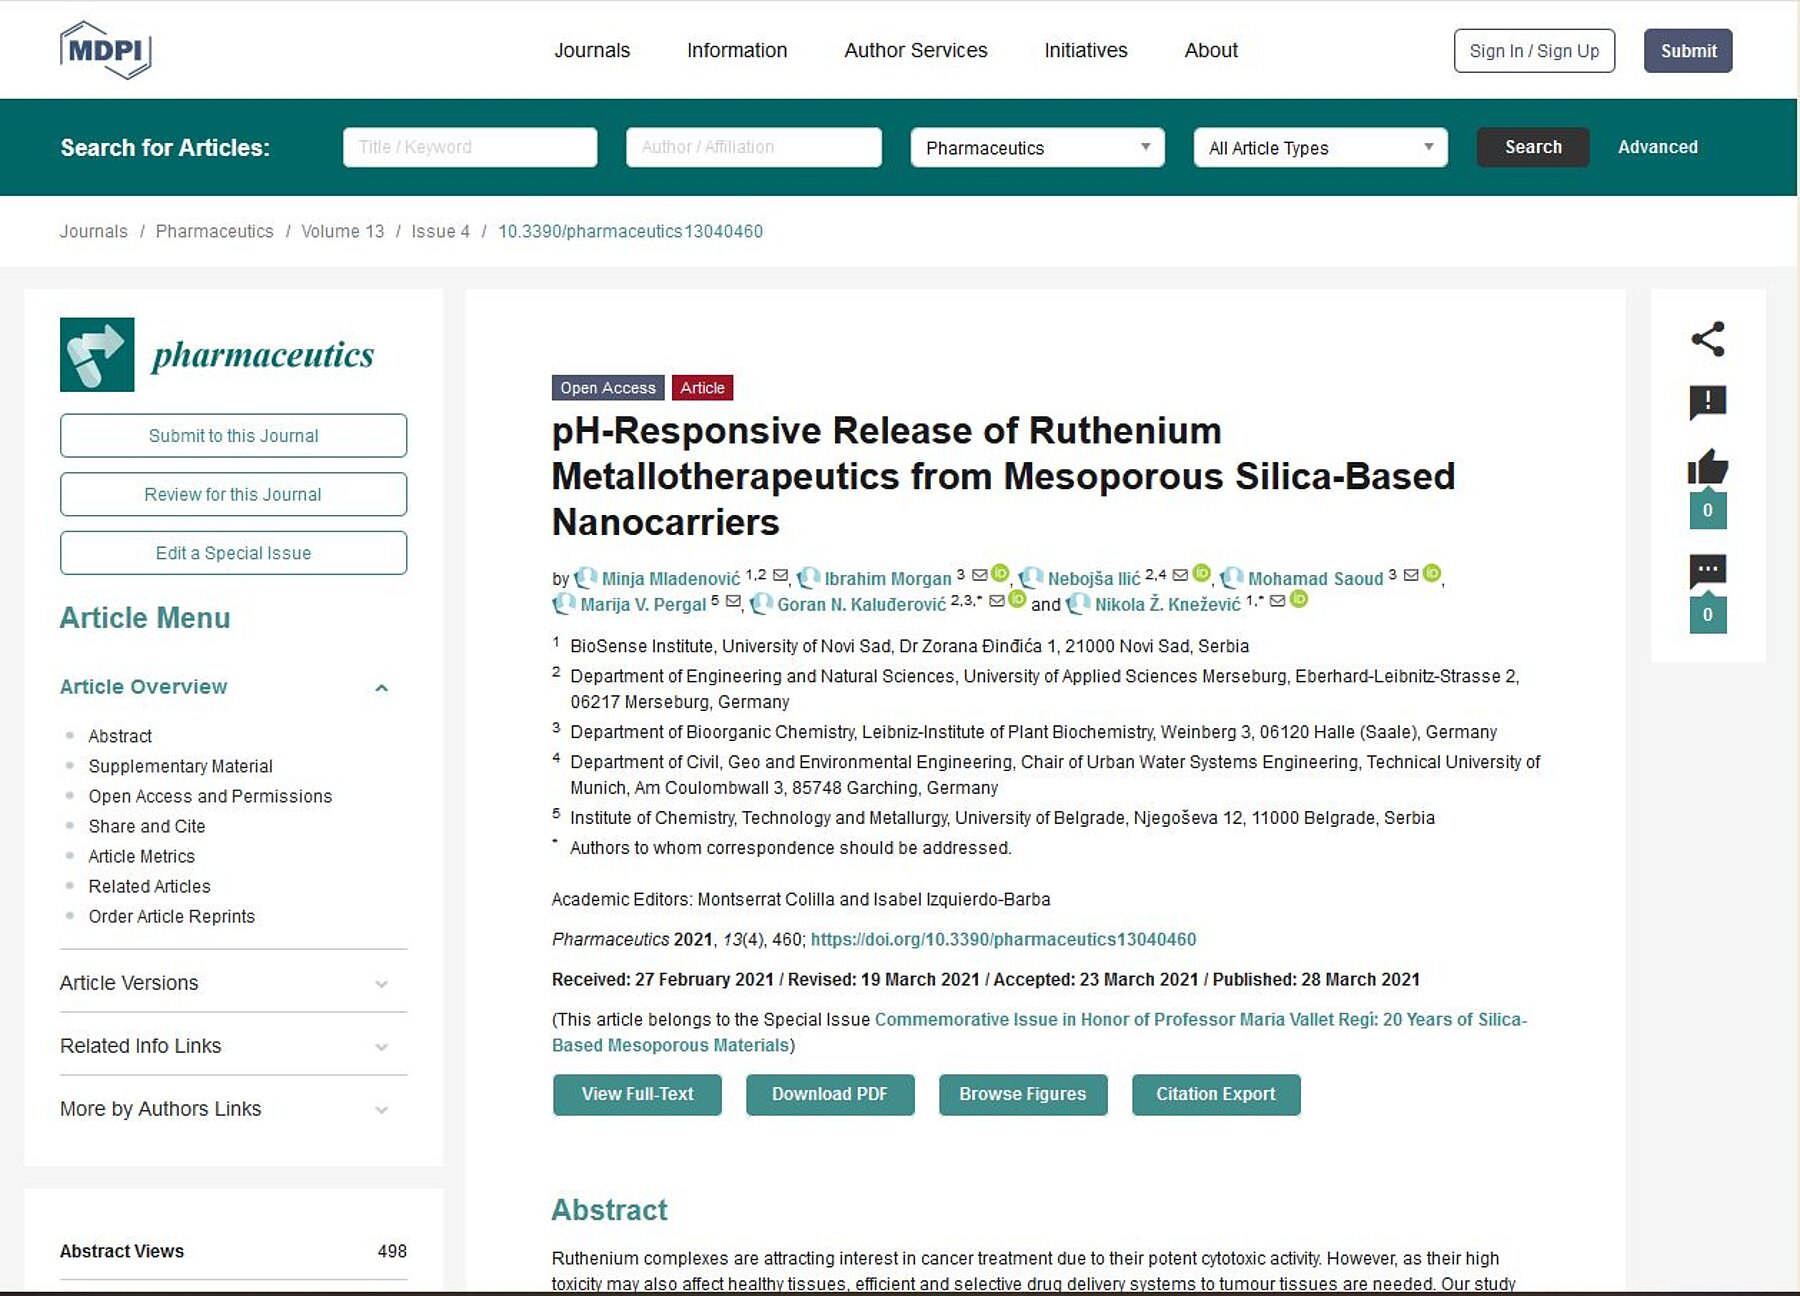Open the Author Services menu
Image resolution: width=1800 pixels, height=1296 pixels.
[915, 50]
